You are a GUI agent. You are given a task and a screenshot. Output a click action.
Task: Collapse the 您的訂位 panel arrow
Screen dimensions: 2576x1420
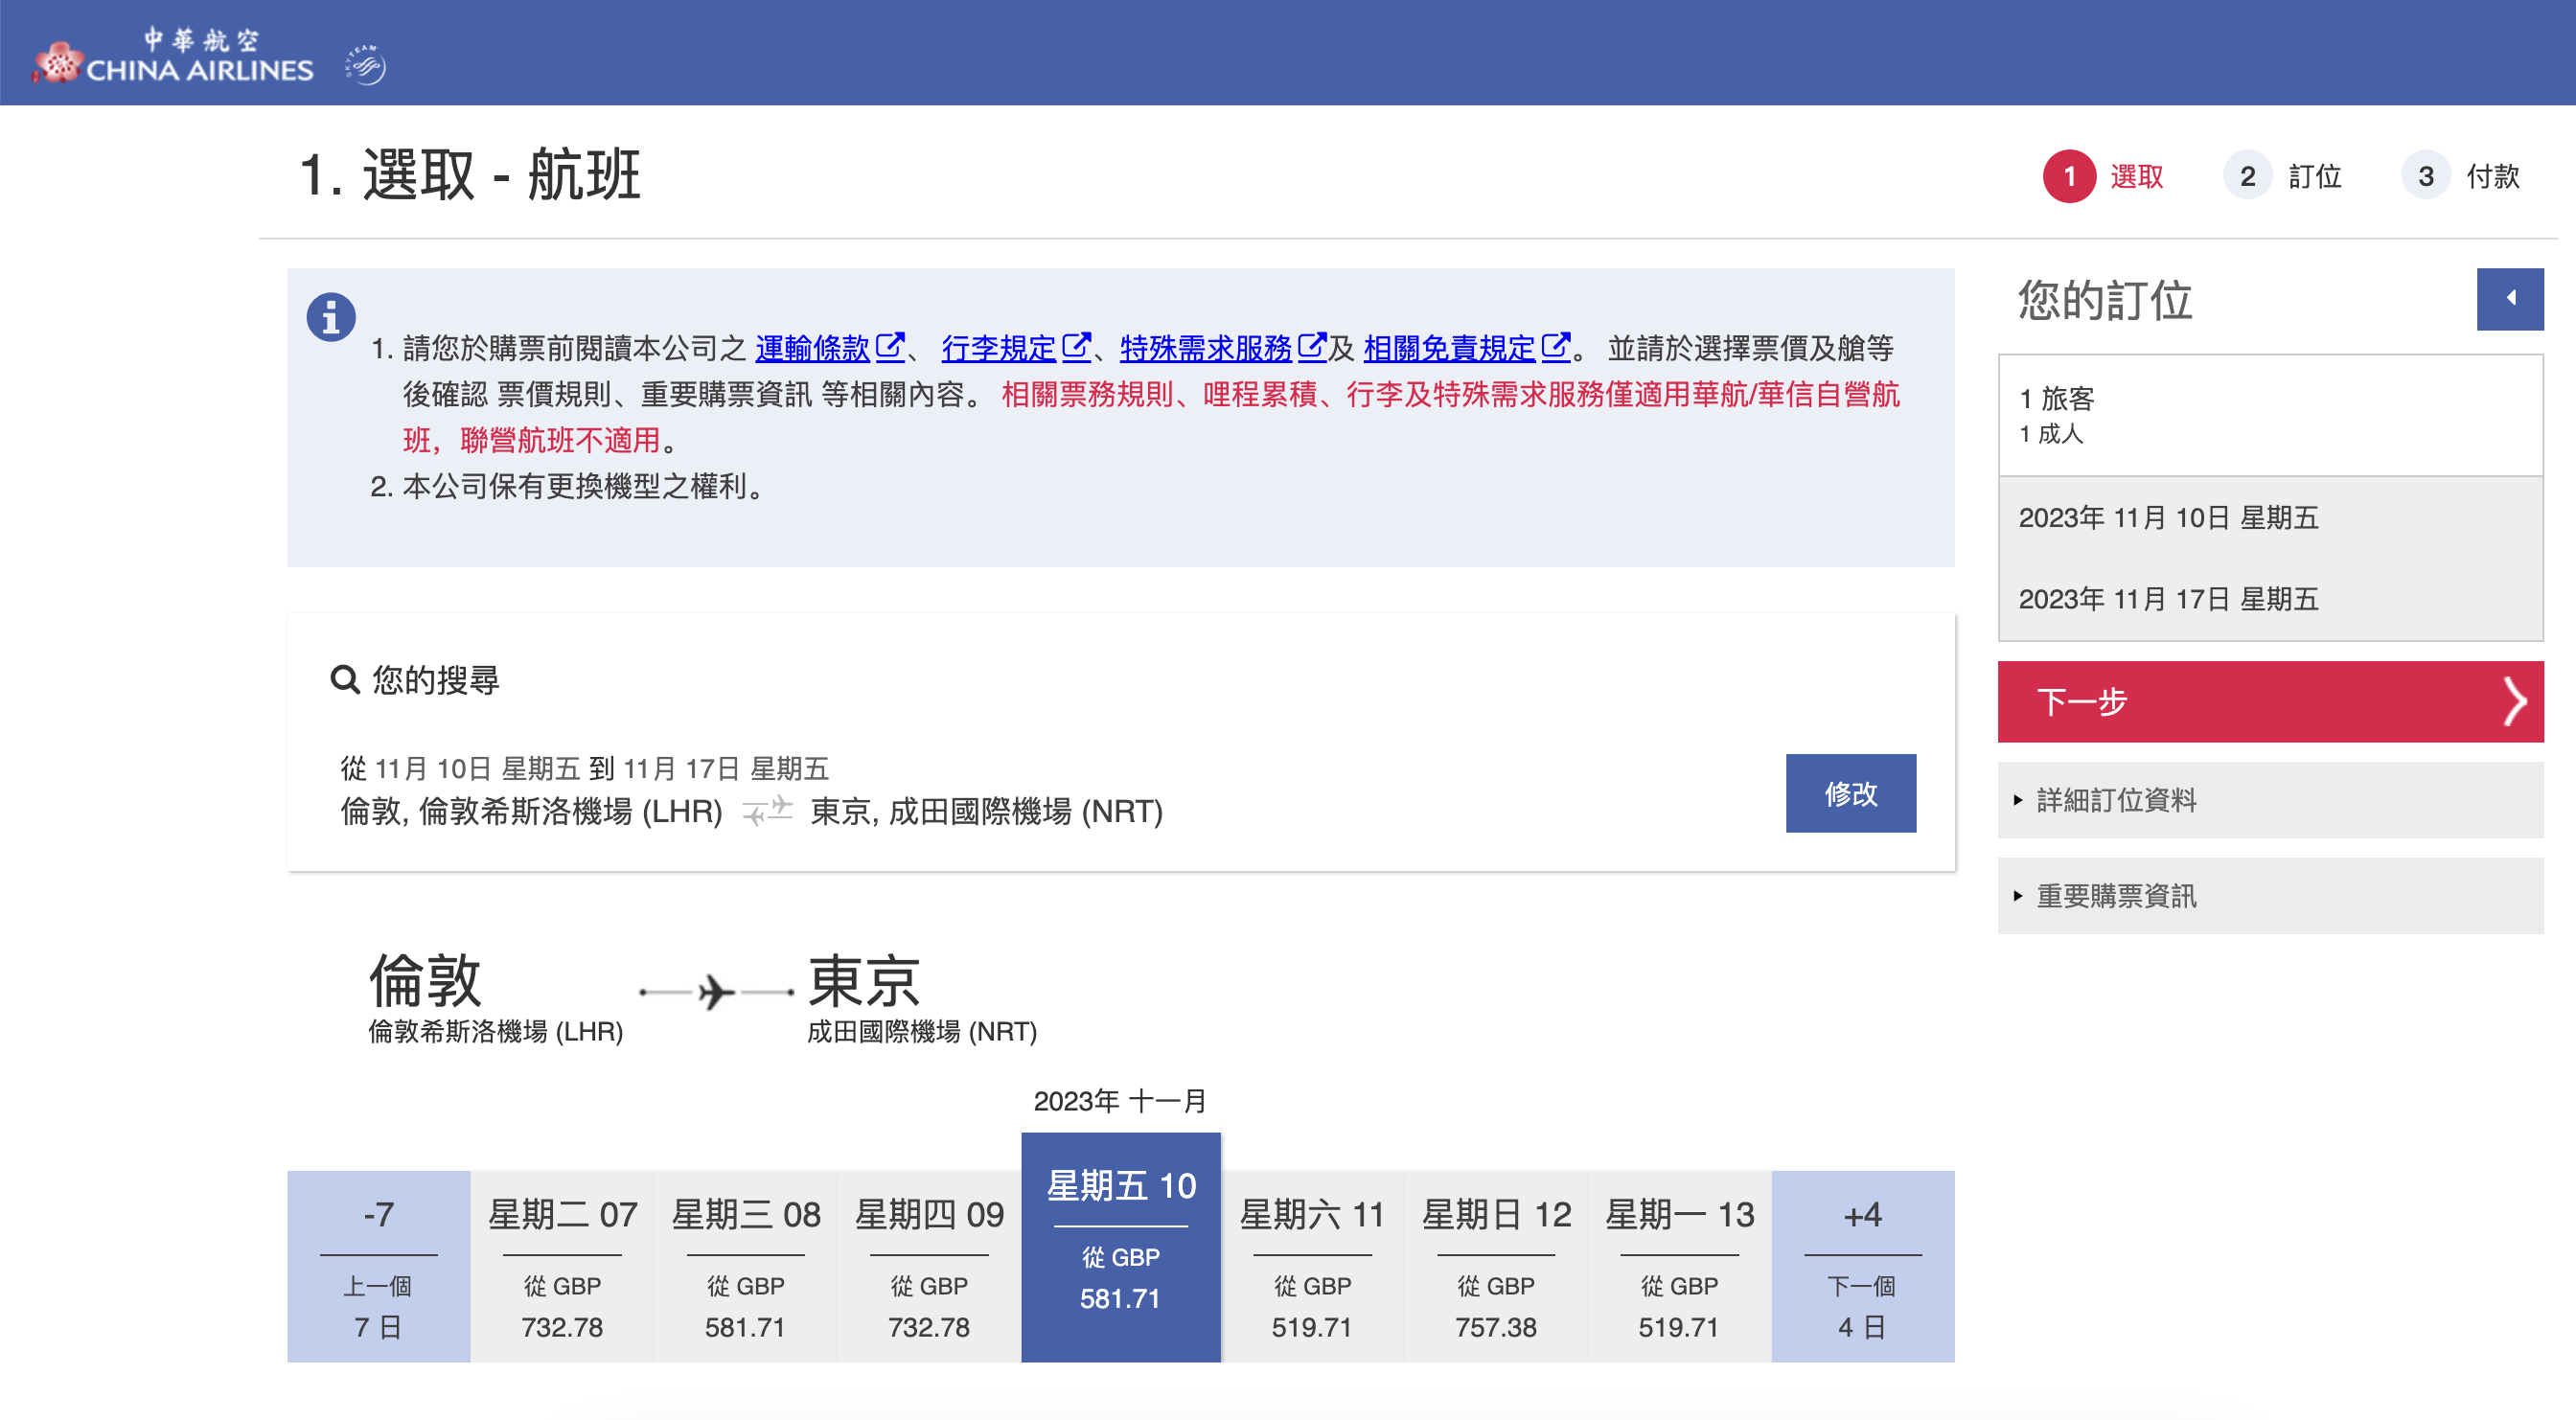2509,298
